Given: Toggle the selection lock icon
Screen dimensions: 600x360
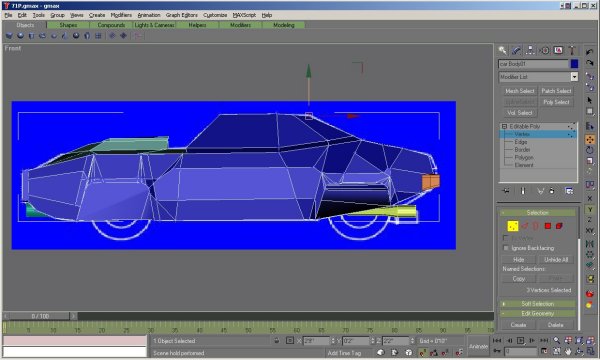Looking at the screenshot, I should (277, 340).
